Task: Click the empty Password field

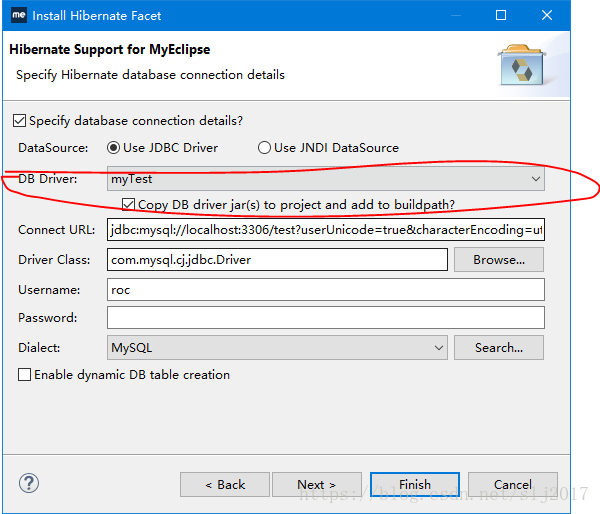Action: [326, 317]
